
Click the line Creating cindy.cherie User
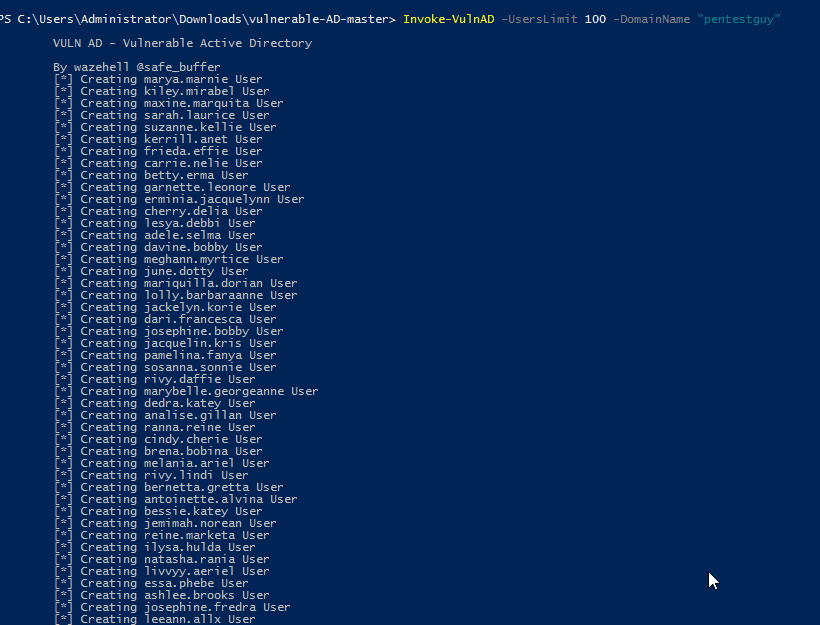(158, 440)
